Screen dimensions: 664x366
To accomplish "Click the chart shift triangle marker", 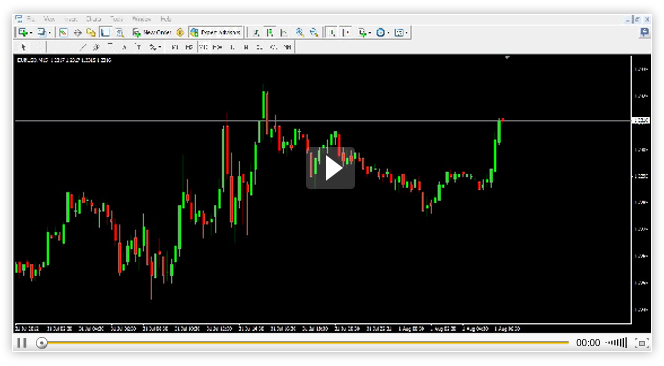I will [x=507, y=58].
